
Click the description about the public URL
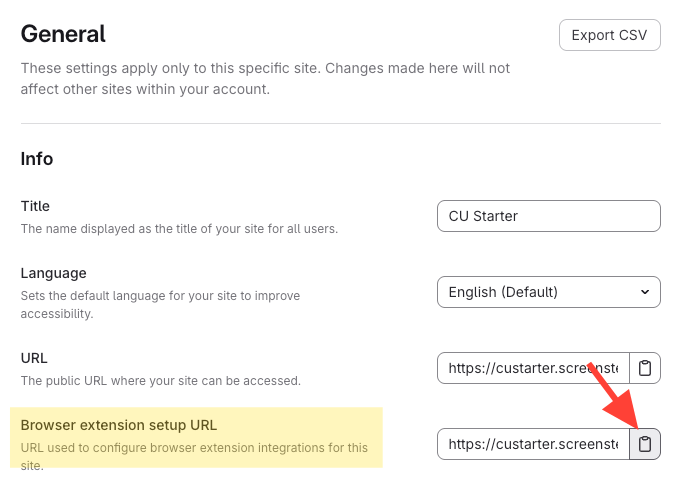pyautogui.click(x=160, y=381)
